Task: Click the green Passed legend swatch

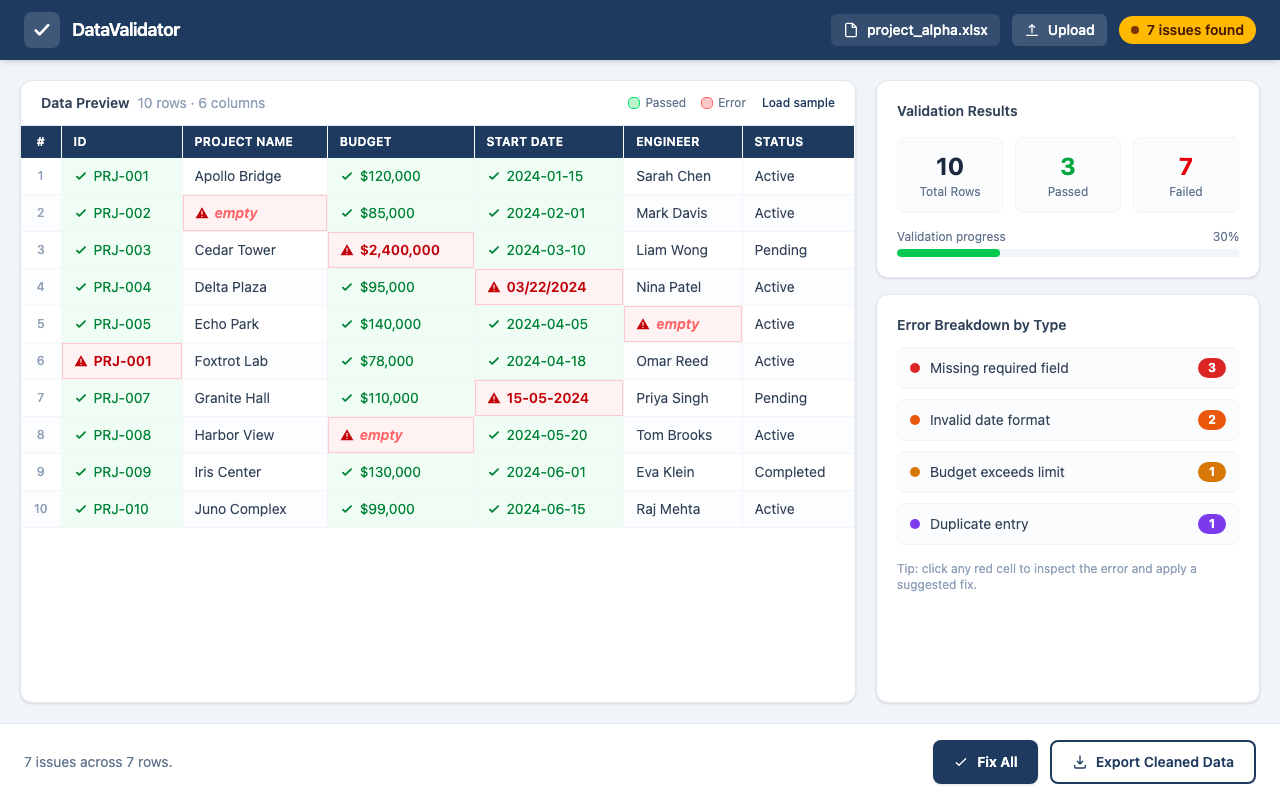Action: 634,103
